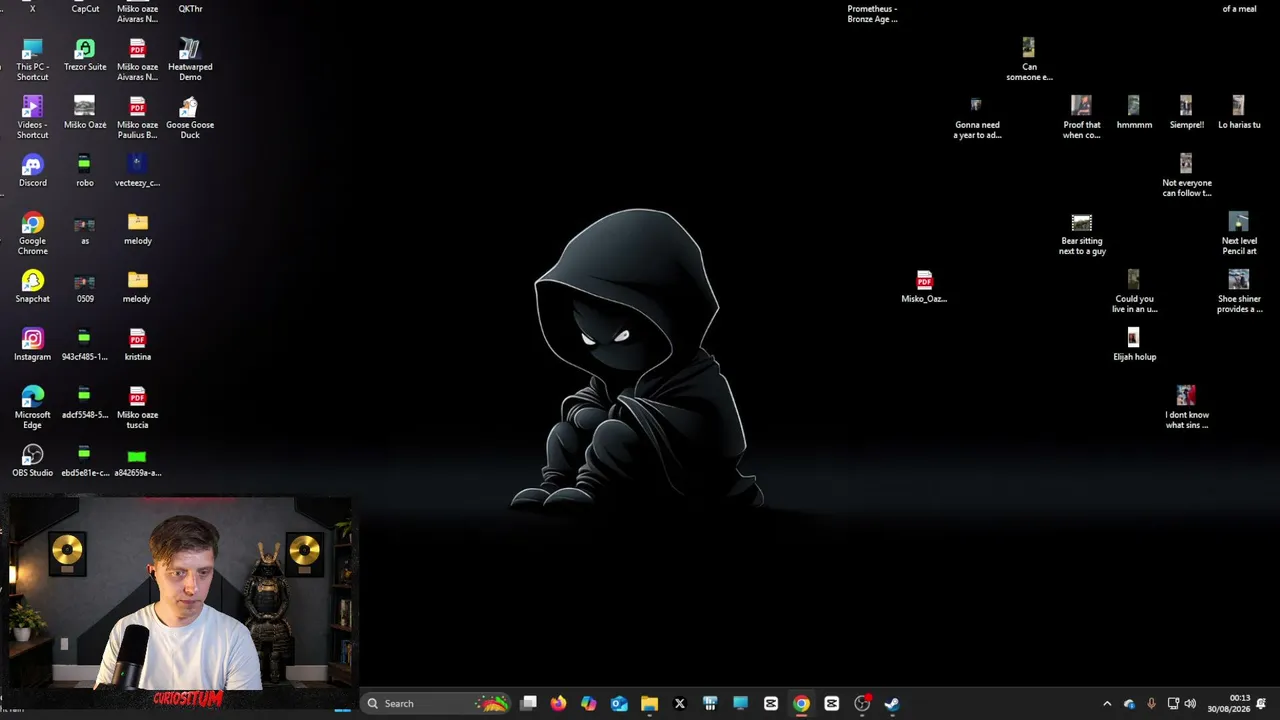Select the Proof that when co... file
This screenshot has height=720, width=1280.
pos(1081,118)
